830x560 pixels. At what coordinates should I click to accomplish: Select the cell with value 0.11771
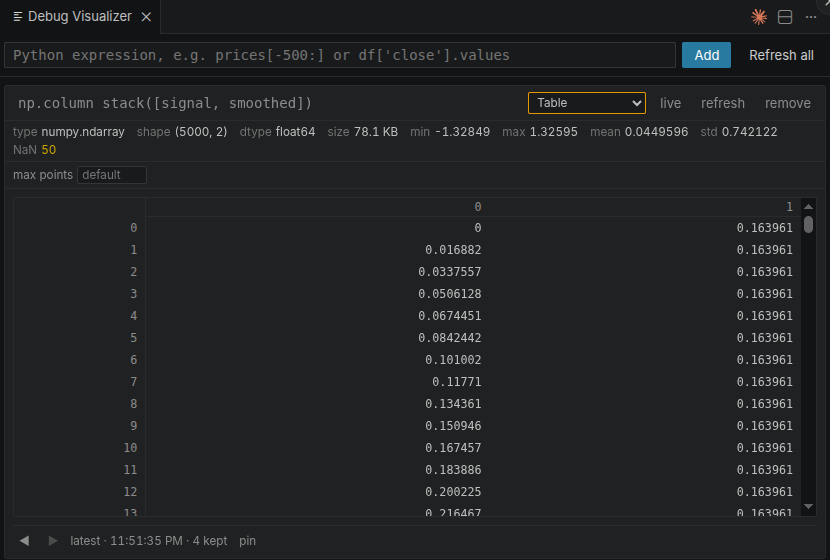(x=456, y=382)
